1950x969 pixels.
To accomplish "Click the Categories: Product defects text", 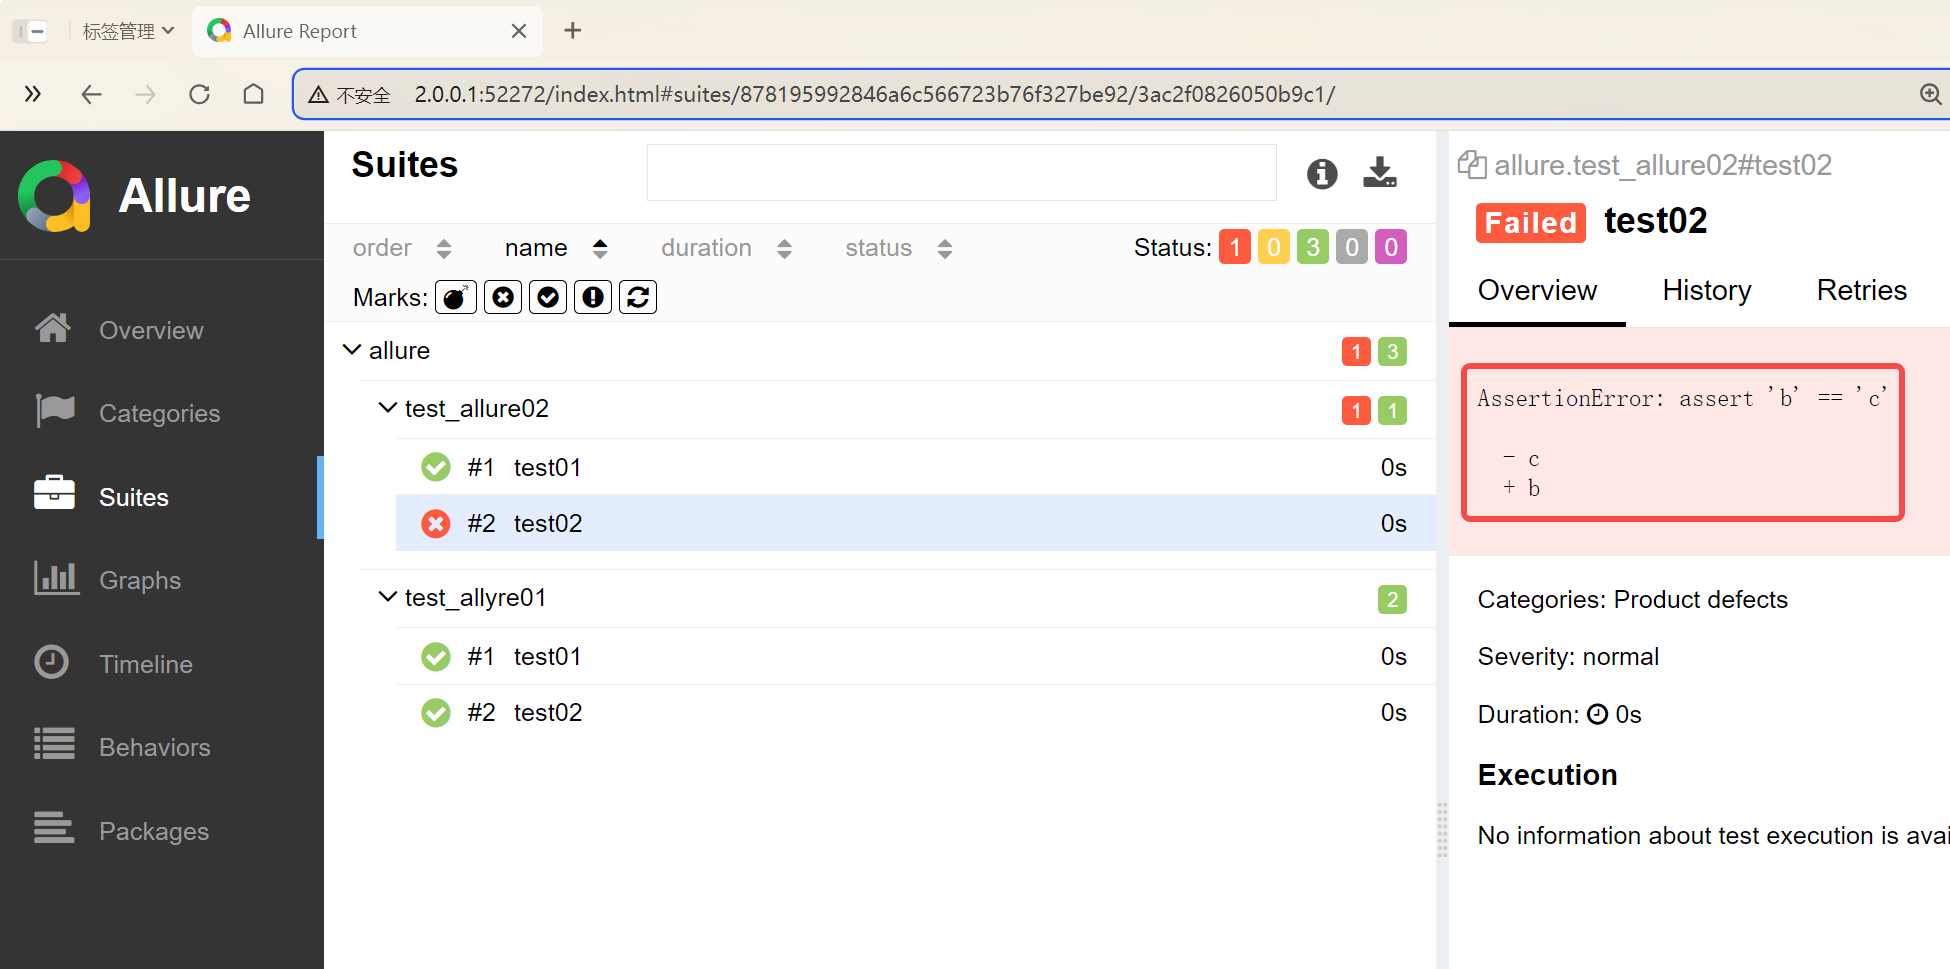I will pyautogui.click(x=1633, y=599).
